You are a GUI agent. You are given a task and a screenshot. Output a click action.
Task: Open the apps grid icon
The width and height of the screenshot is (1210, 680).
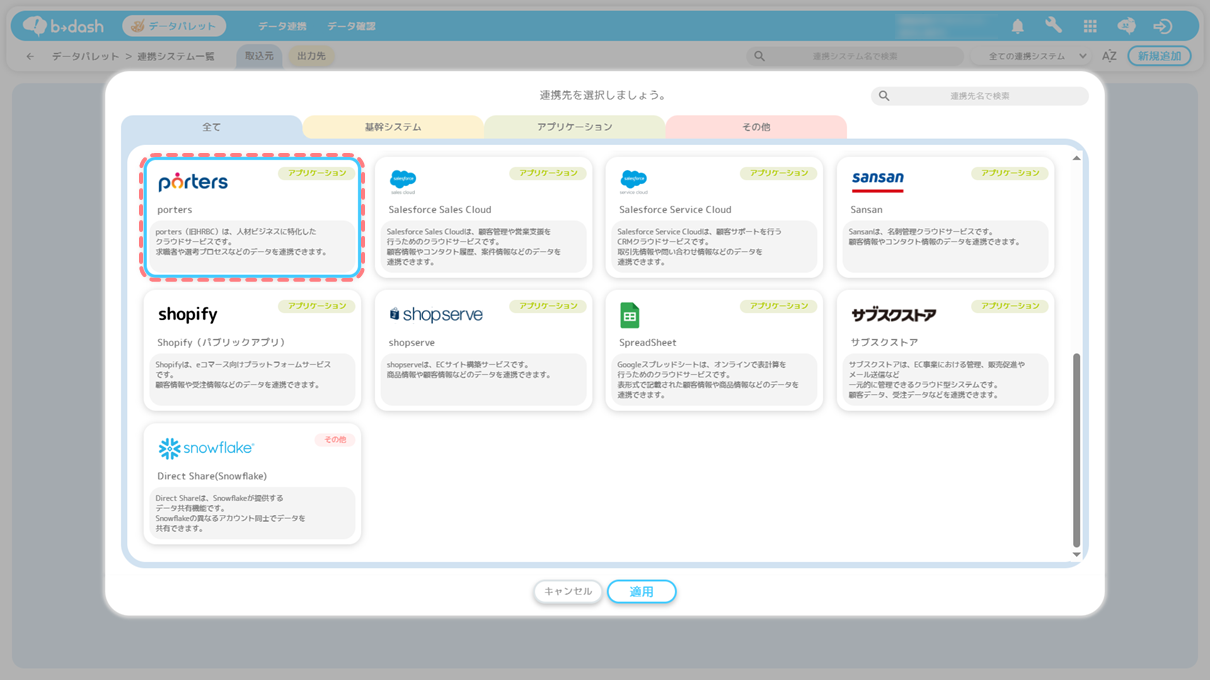pyautogui.click(x=1090, y=26)
